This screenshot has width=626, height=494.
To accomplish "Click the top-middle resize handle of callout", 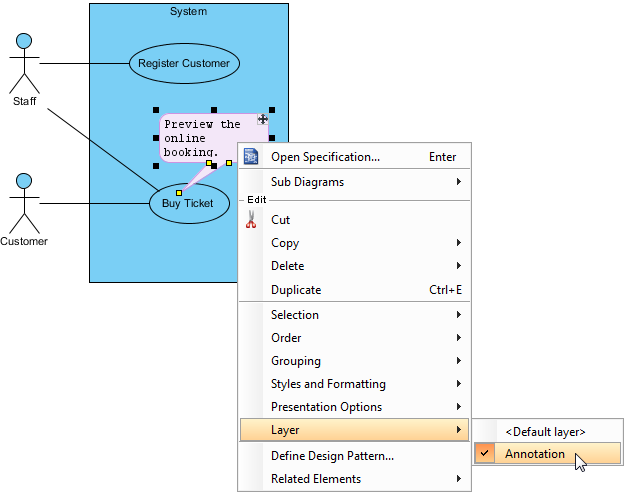I will [x=214, y=110].
